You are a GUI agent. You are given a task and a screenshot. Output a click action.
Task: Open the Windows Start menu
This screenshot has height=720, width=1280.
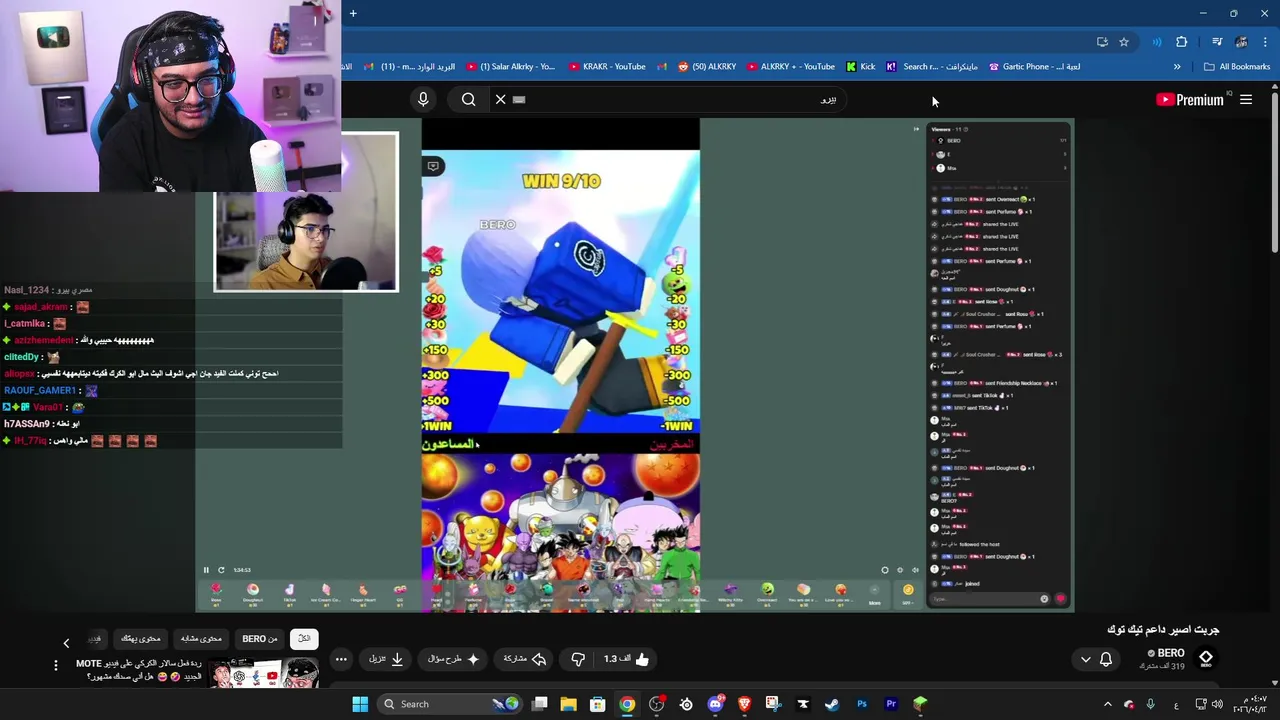(x=360, y=704)
